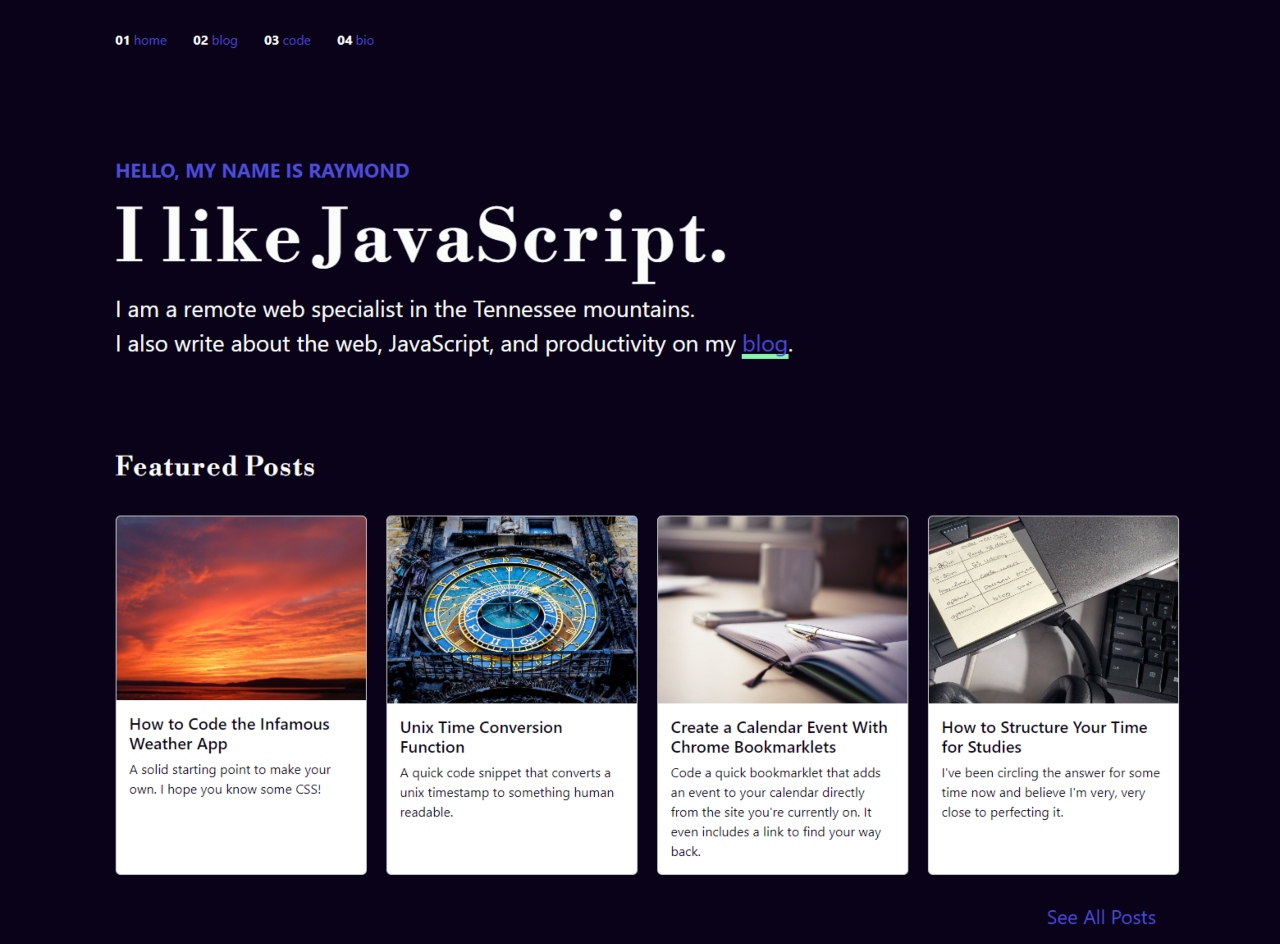Go to the home nav link
Image resolution: width=1280 pixels, height=944 pixels.
point(150,41)
